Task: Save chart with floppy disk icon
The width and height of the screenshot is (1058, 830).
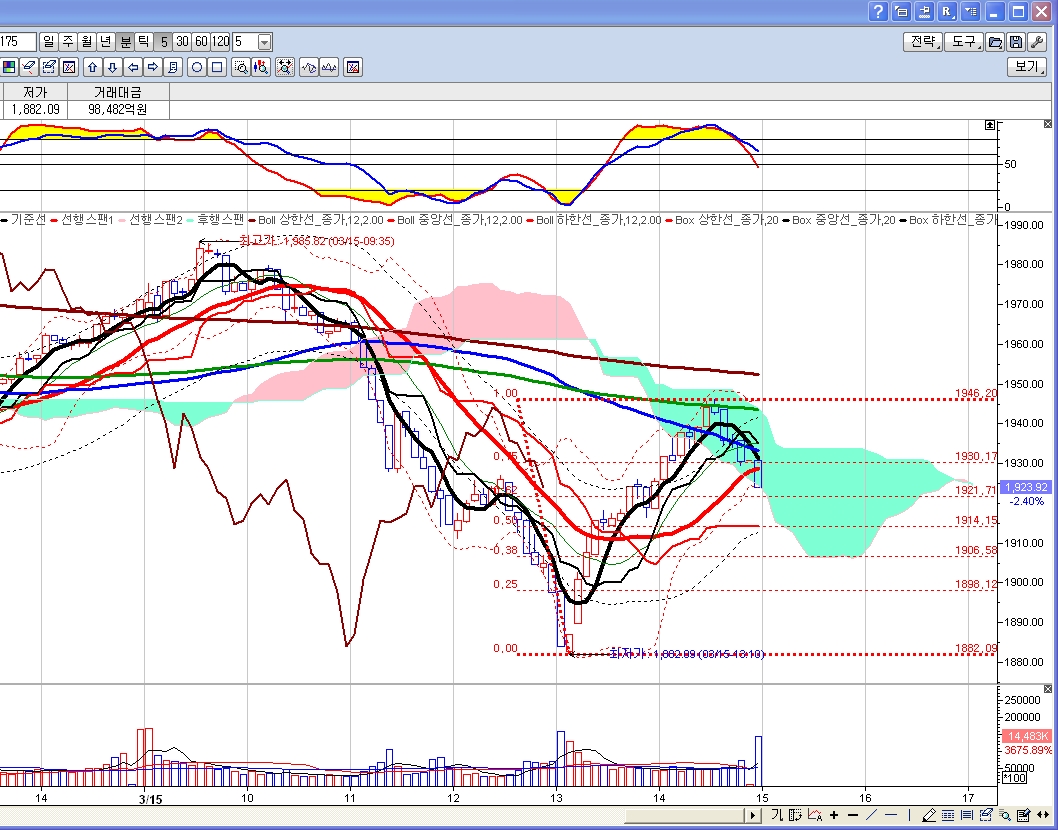Action: 1016,42
